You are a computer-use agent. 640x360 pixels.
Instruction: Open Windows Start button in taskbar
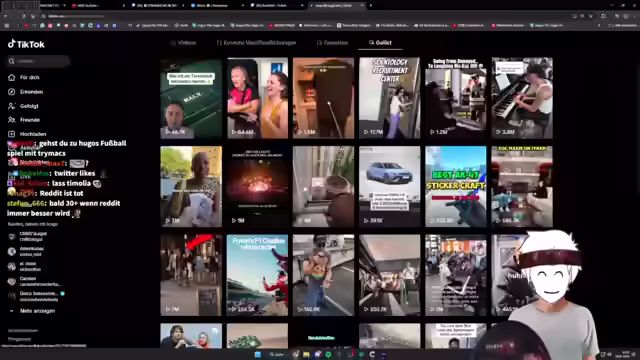(x=258, y=354)
